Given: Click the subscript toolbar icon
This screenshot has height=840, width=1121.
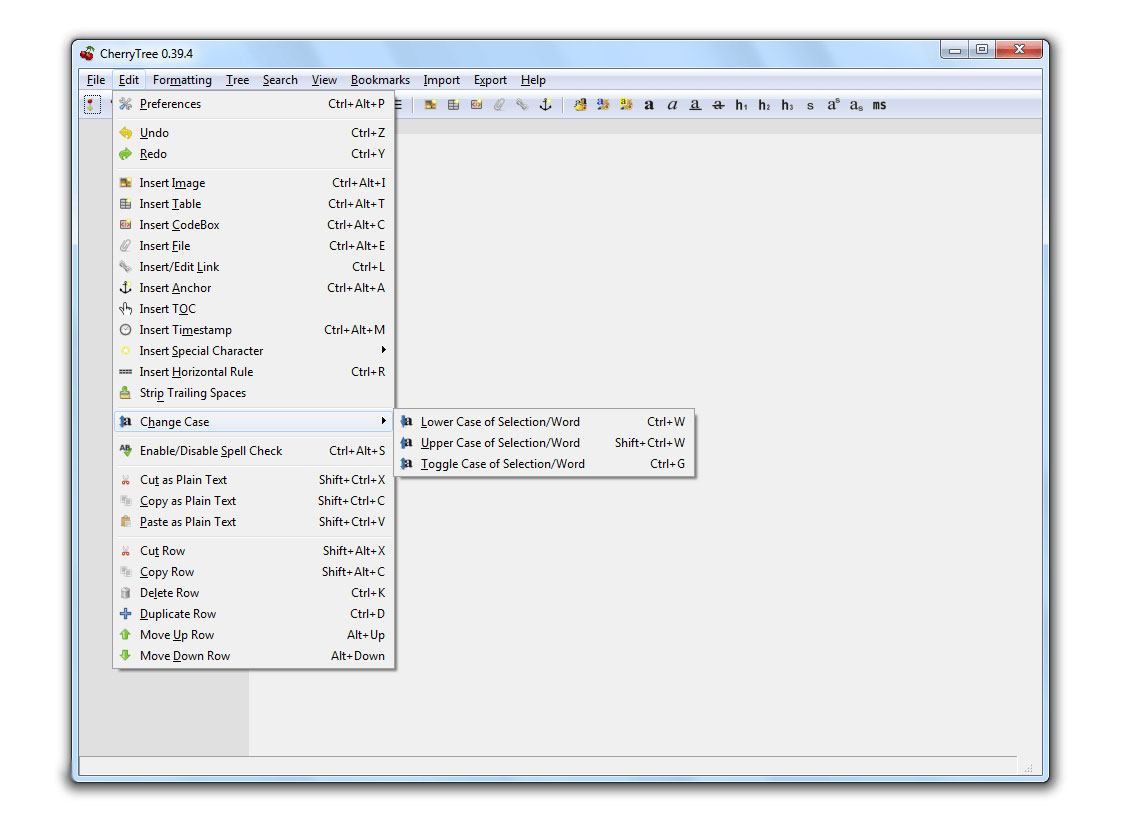Looking at the screenshot, I should (x=856, y=105).
